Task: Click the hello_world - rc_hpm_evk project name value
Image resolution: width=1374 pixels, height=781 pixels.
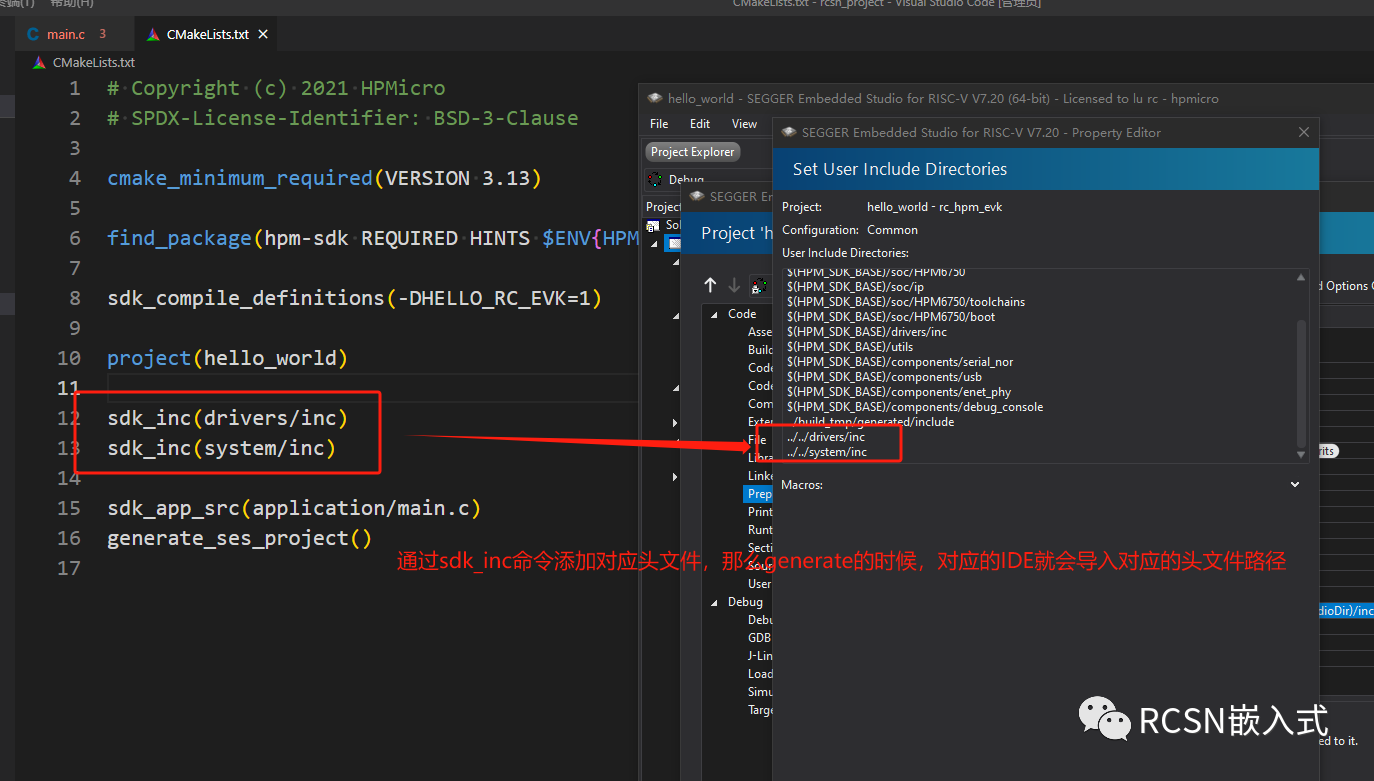Action: coord(934,207)
